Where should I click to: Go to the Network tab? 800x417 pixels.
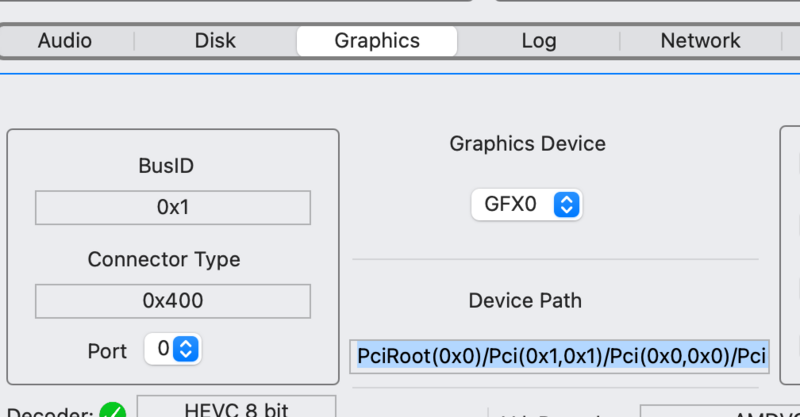point(700,41)
